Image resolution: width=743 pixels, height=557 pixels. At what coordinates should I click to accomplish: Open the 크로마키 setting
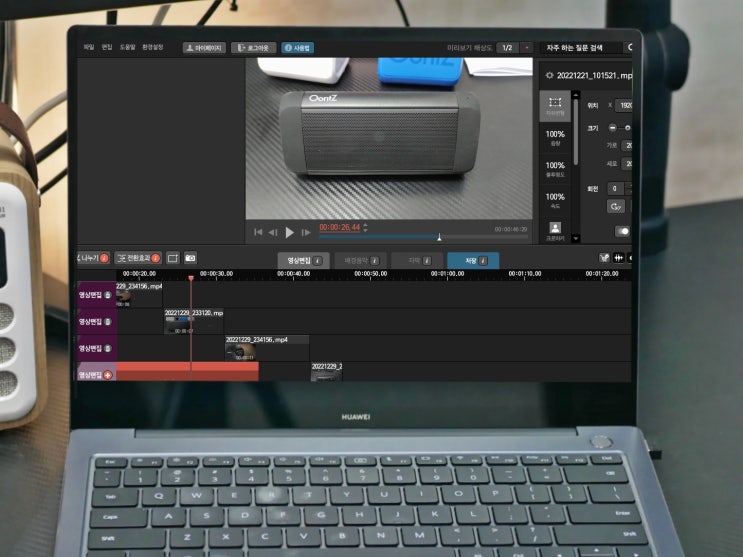[555, 231]
